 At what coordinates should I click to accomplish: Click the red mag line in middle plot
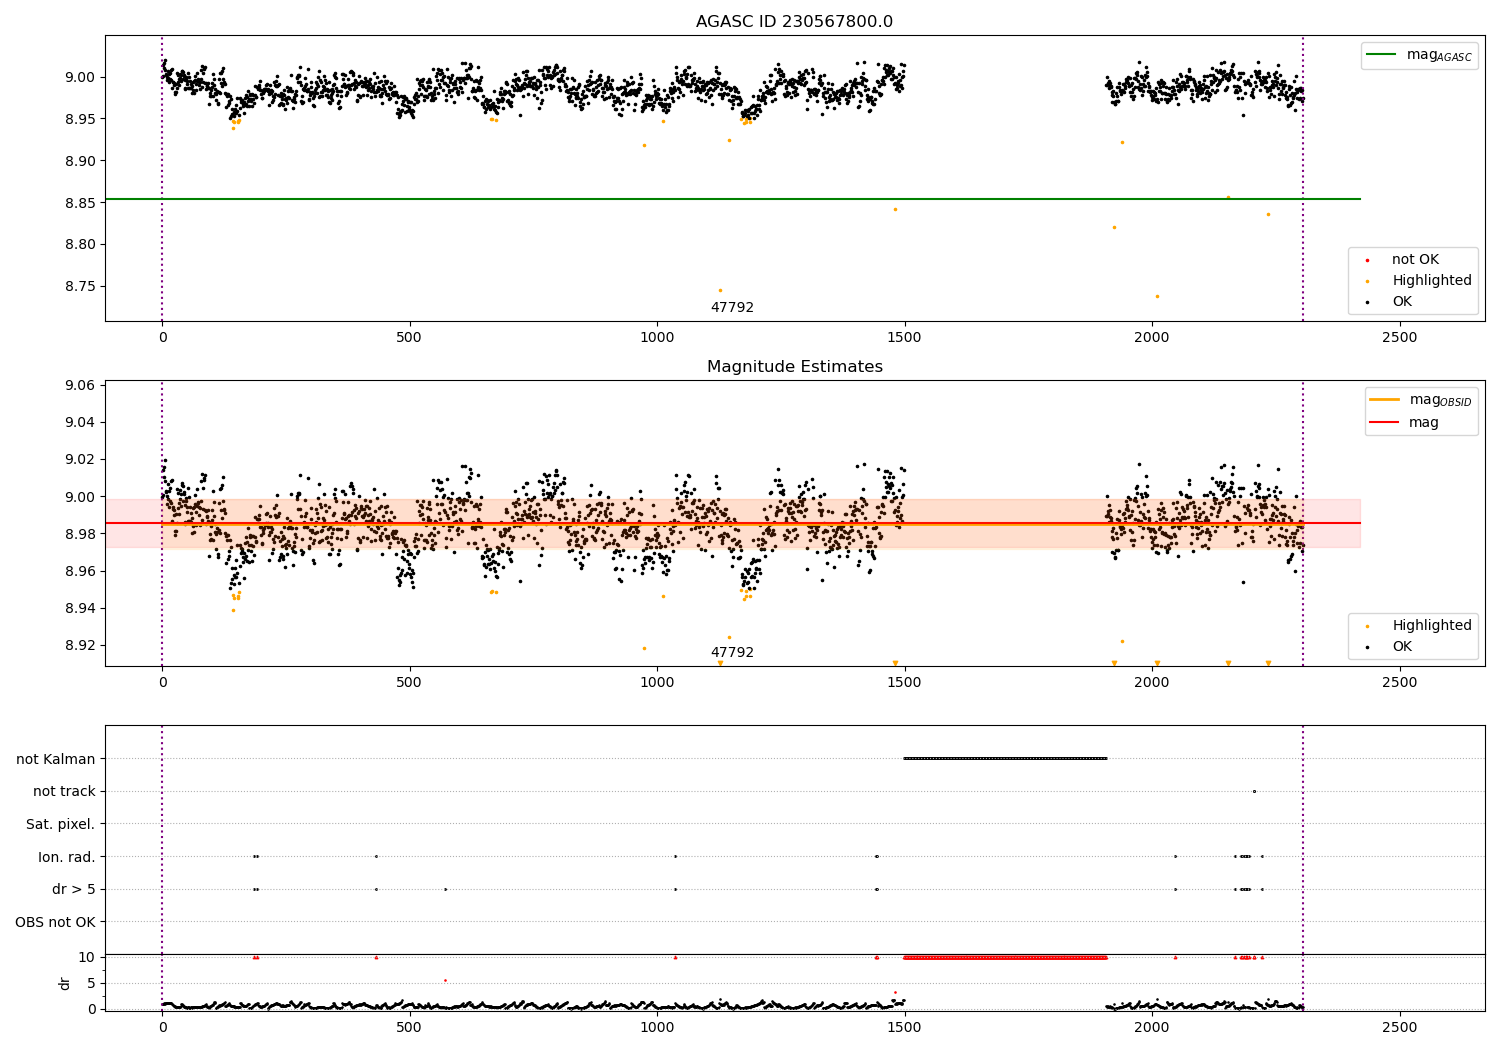coord(732,523)
